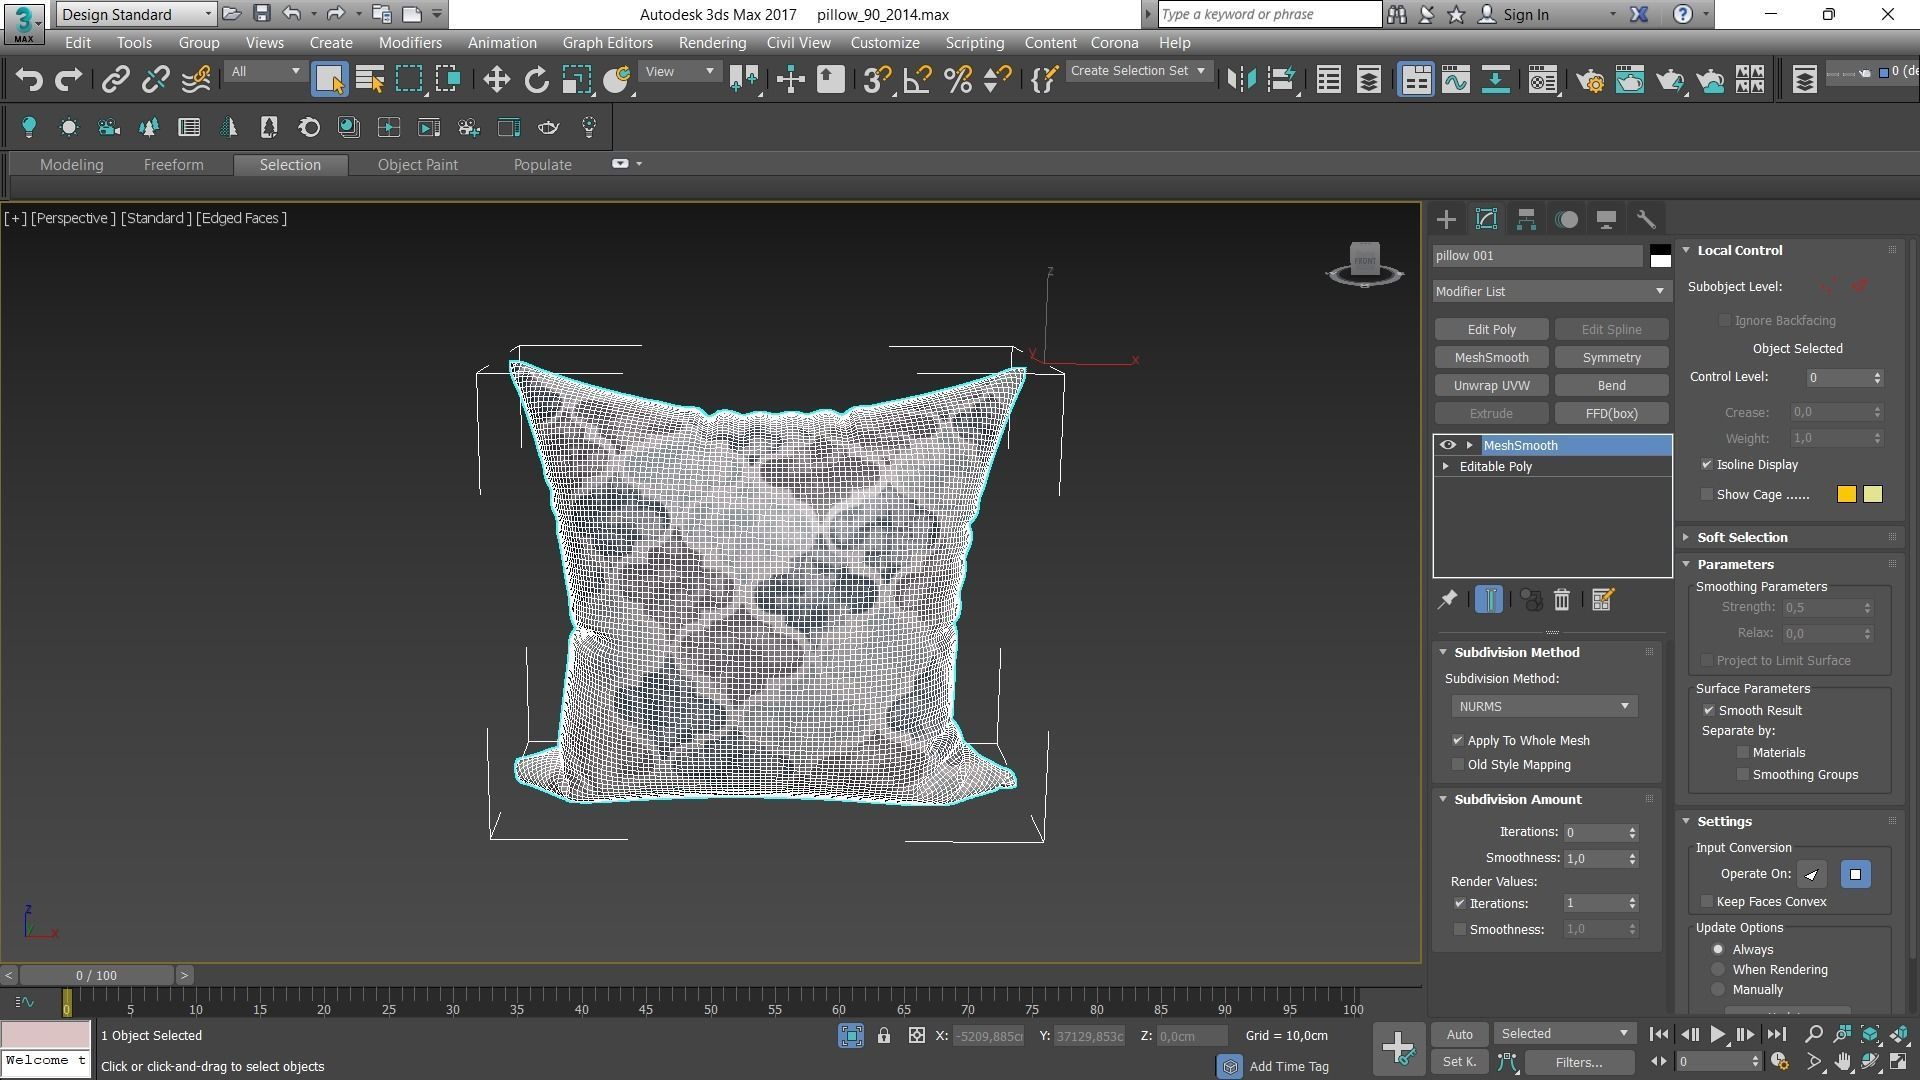Screen dimensions: 1920x1080
Task: Open the Utilities wrench panel tab
Action: 1646,219
